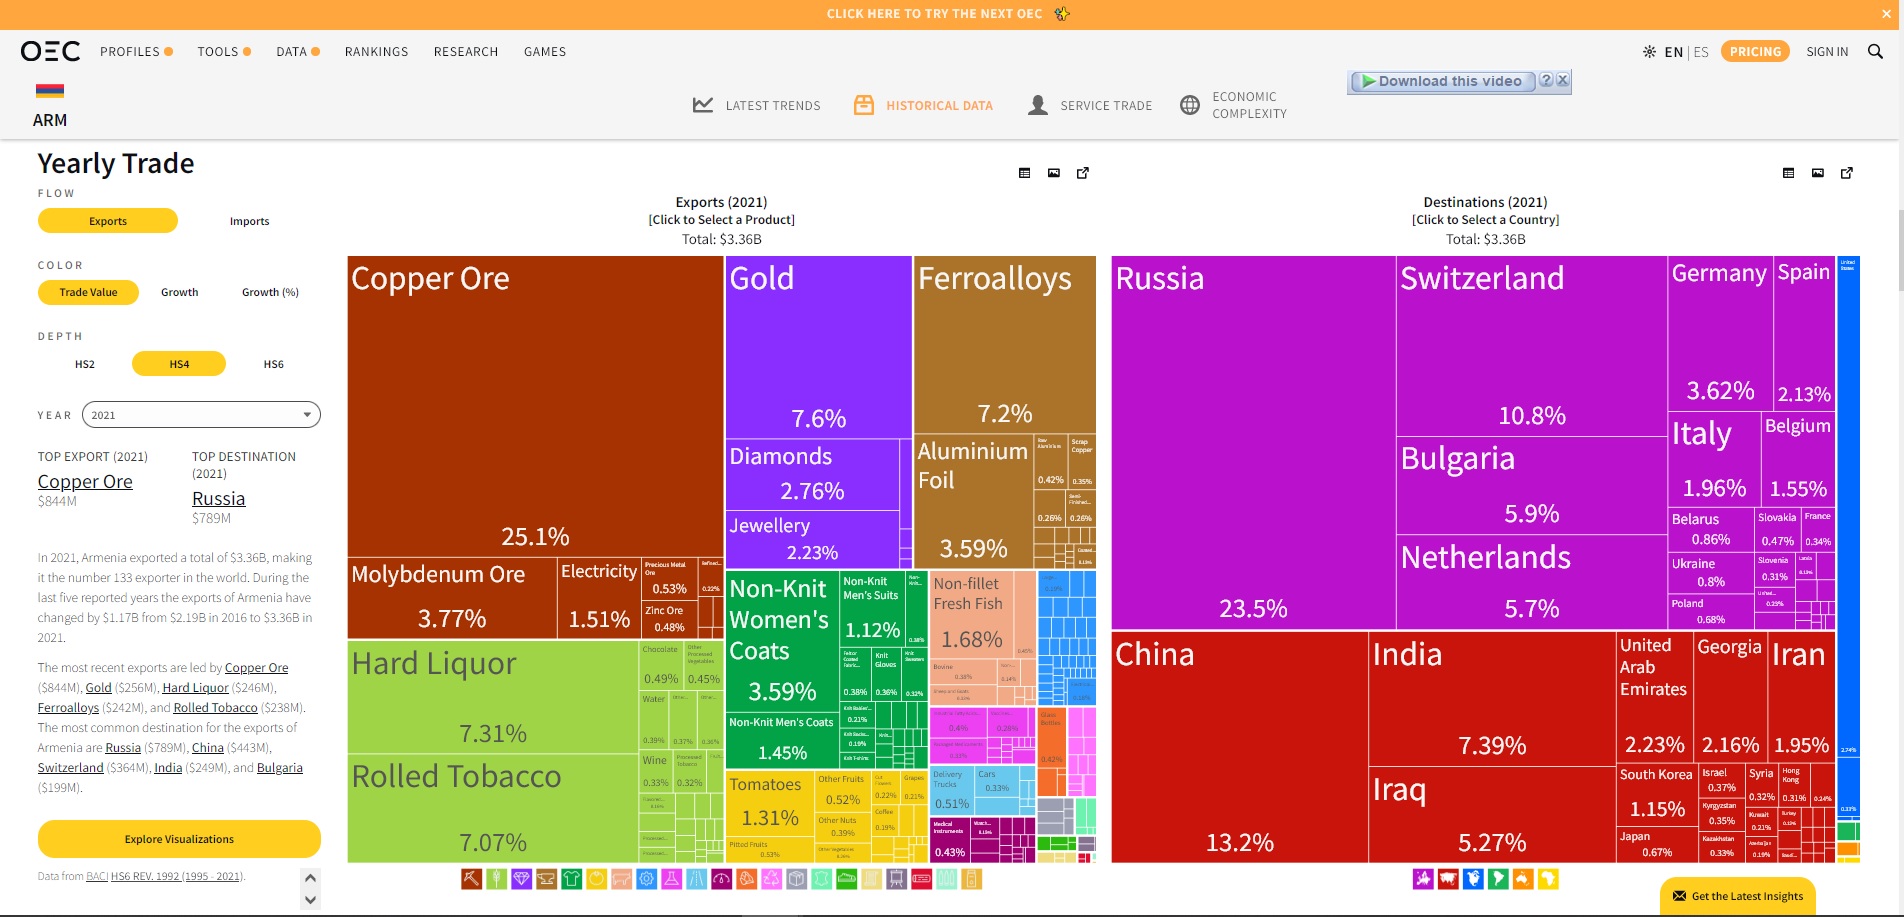
Task: Save Destinations chart as image
Action: click(1817, 173)
